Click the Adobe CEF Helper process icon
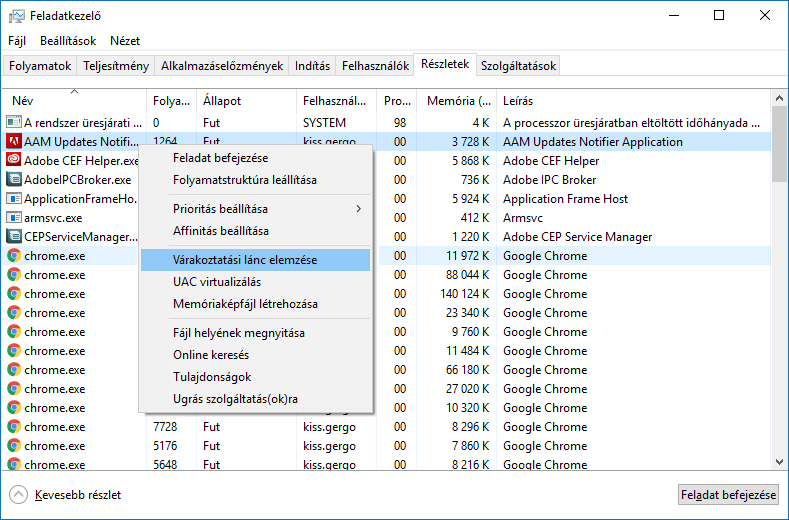This screenshot has width=789, height=520. pyautogui.click(x=14, y=160)
